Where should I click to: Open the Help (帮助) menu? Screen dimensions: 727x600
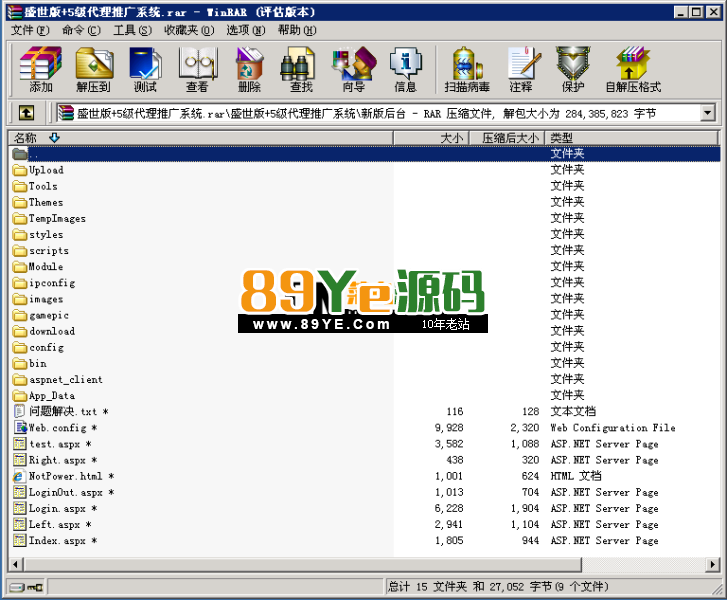point(297,30)
